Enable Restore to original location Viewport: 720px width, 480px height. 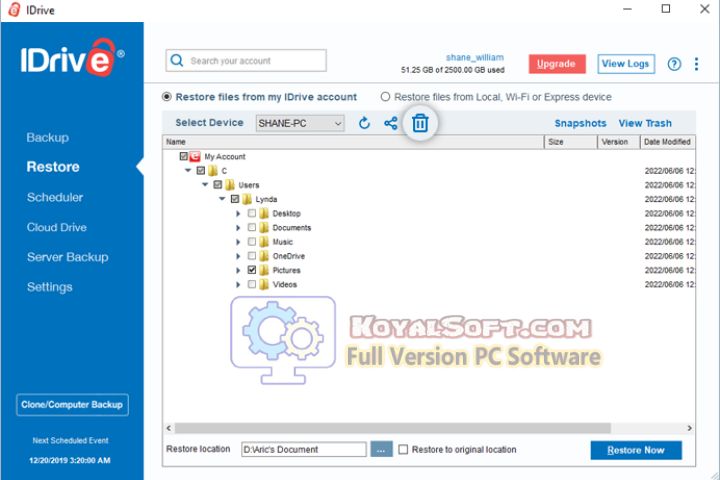click(403, 450)
